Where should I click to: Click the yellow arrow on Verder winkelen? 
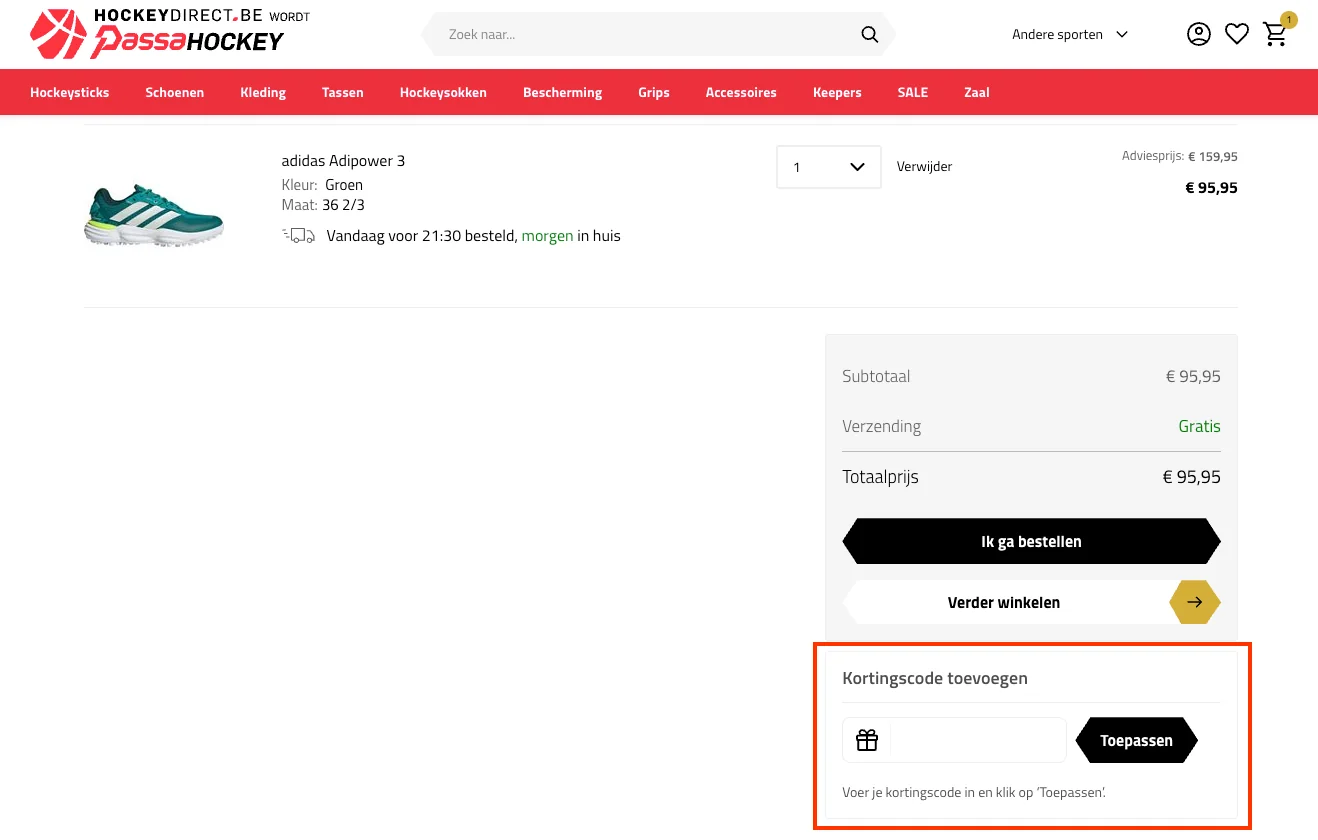[x=1195, y=602]
